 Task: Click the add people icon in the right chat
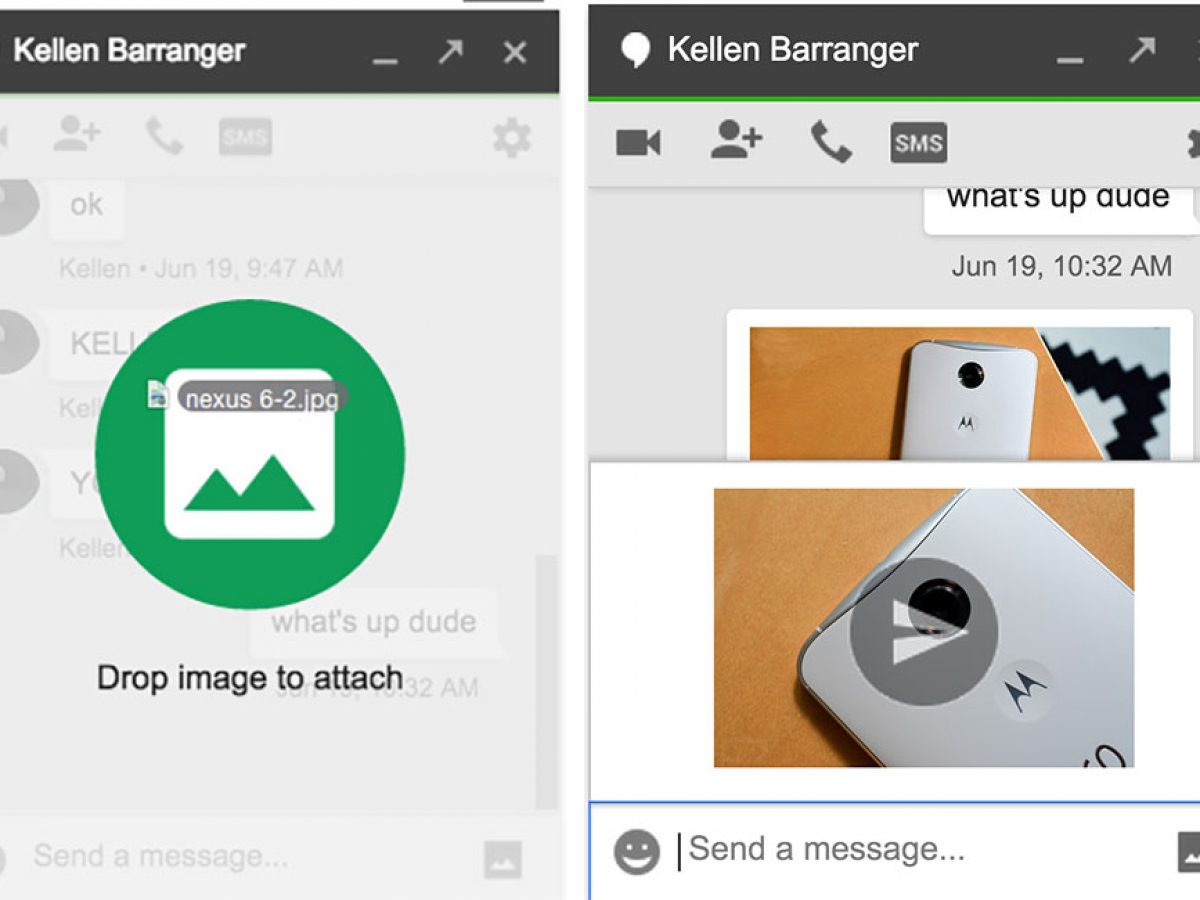click(x=736, y=141)
